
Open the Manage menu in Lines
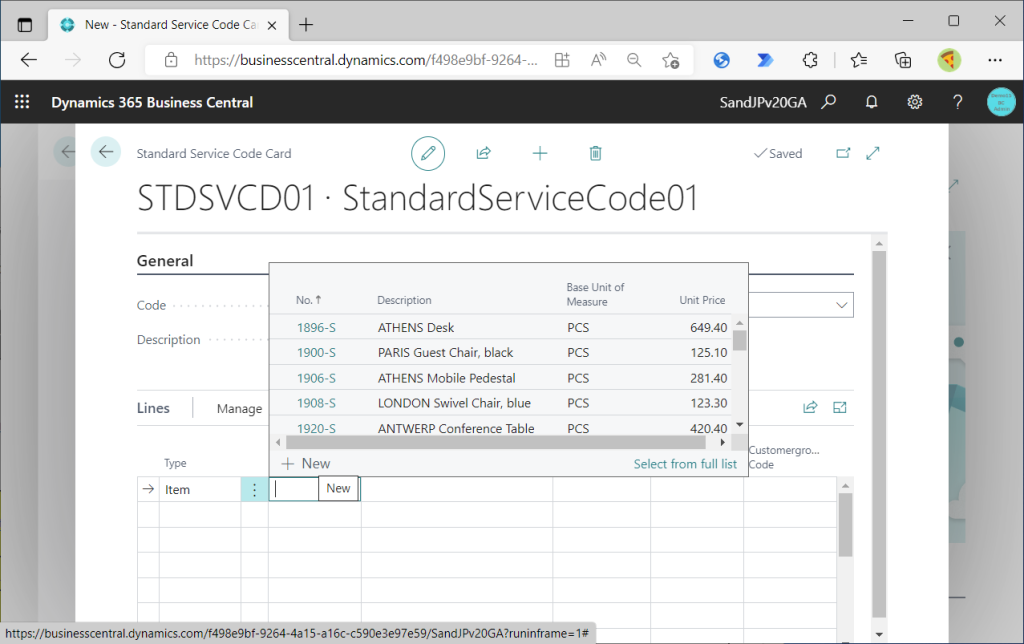point(239,408)
